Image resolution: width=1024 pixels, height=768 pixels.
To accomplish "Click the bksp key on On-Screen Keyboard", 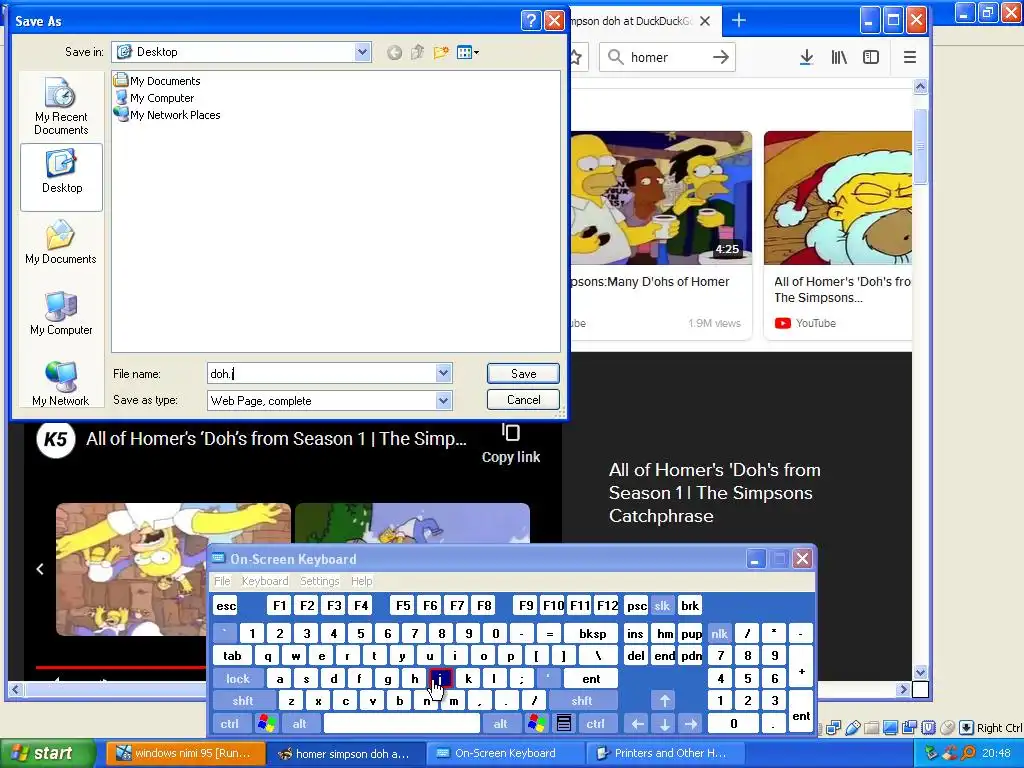I will click(592, 633).
